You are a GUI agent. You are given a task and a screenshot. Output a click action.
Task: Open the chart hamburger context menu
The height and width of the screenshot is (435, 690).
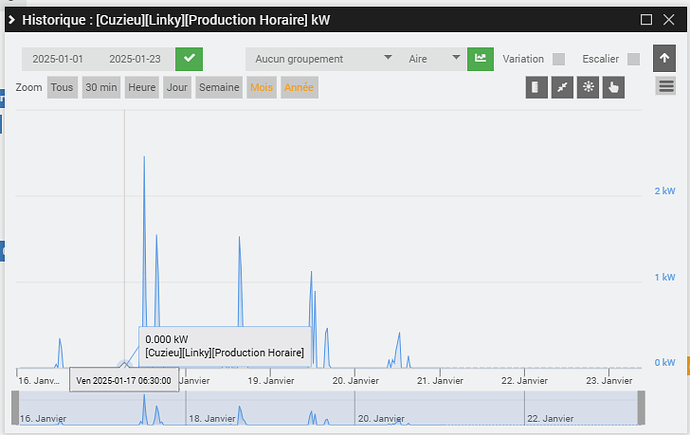point(666,86)
